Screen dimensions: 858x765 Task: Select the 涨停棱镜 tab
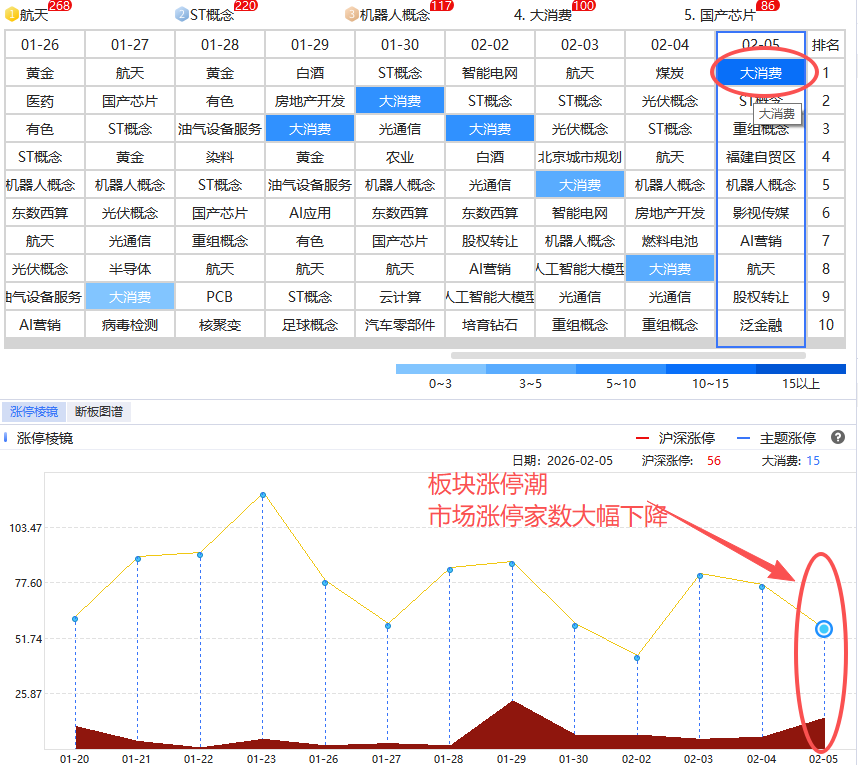pyautogui.click(x=34, y=412)
